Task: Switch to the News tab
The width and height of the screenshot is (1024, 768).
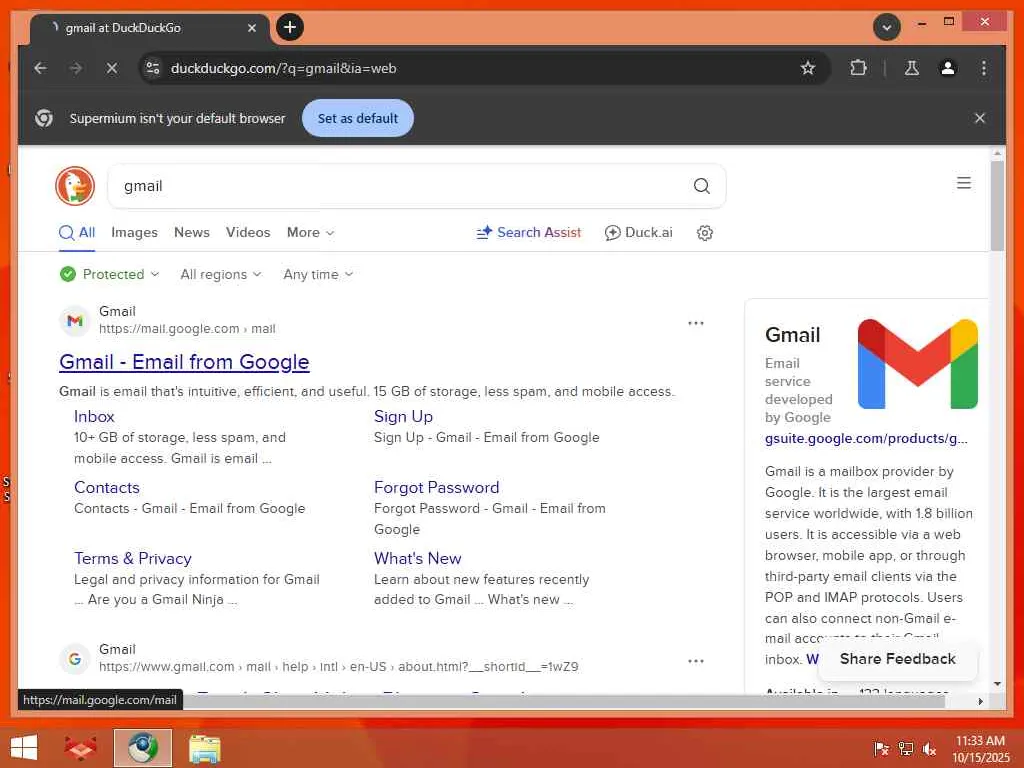Action: 192,232
